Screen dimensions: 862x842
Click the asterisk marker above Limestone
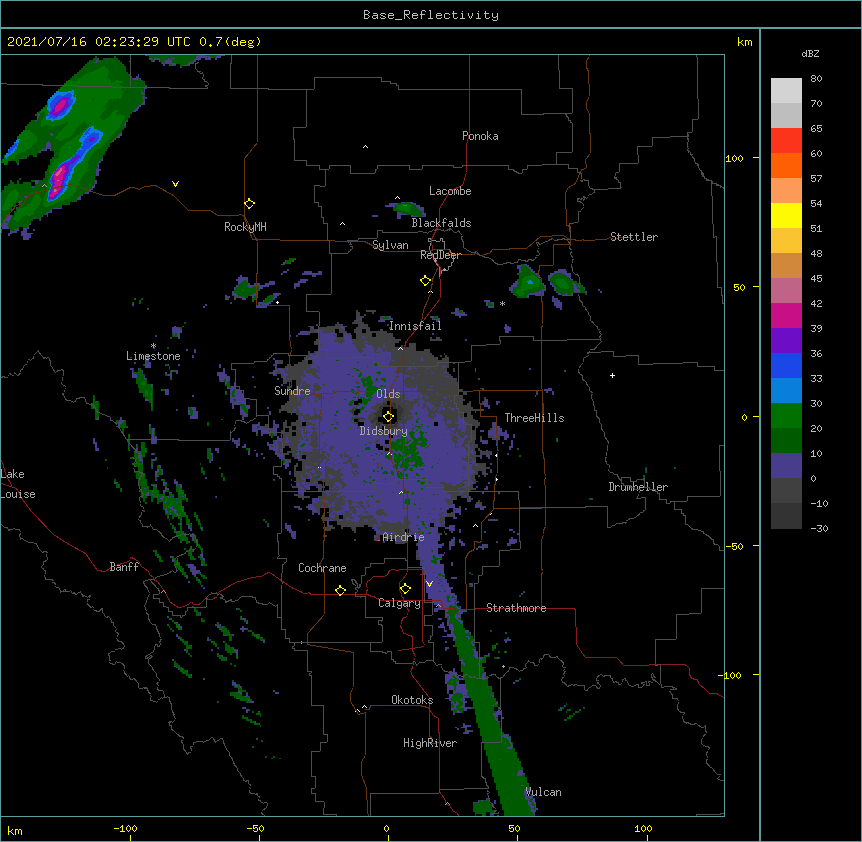click(x=153, y=346)
